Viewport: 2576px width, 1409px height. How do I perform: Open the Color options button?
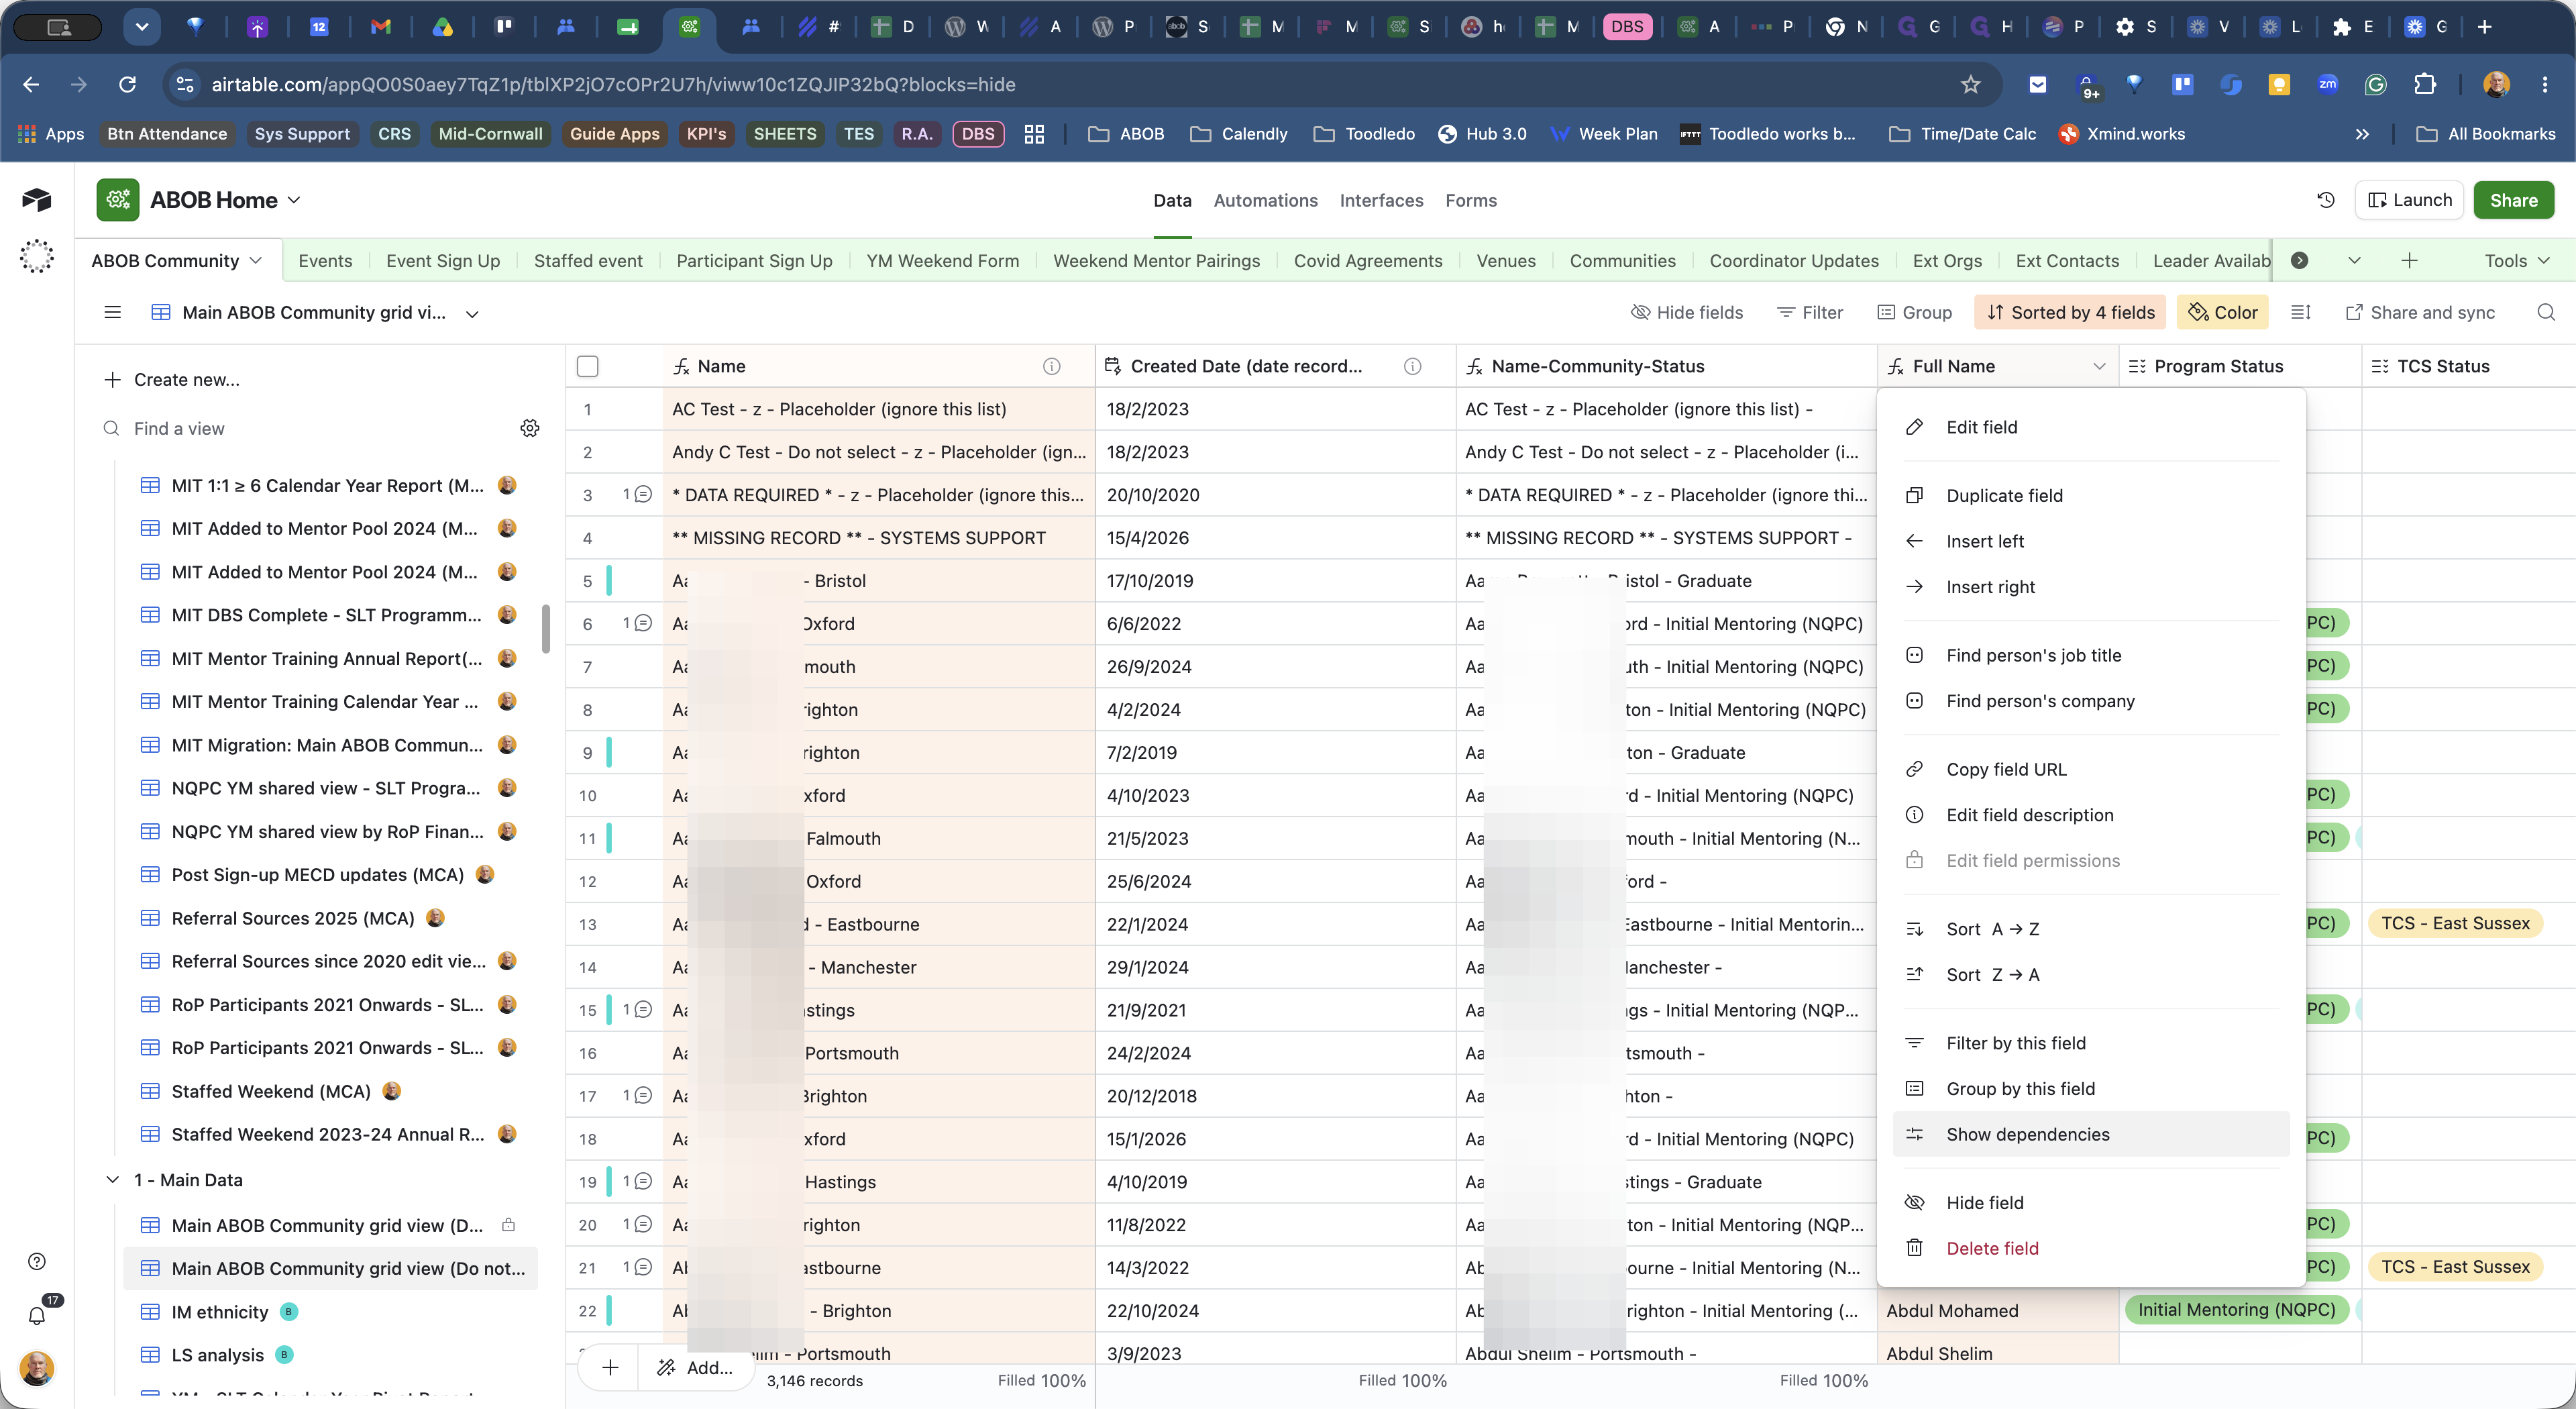pyautogui.click(x=2223, y=313)
